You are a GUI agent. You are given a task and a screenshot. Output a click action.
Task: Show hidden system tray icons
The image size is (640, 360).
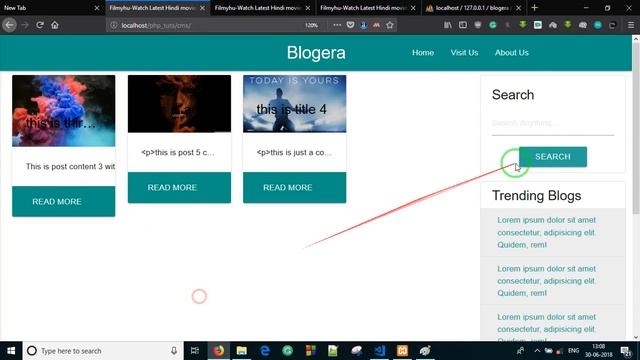coord(537,351)
